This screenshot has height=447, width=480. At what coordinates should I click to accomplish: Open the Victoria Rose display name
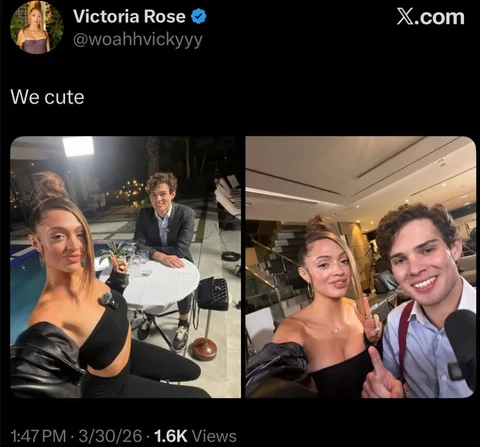pos(129,16)
